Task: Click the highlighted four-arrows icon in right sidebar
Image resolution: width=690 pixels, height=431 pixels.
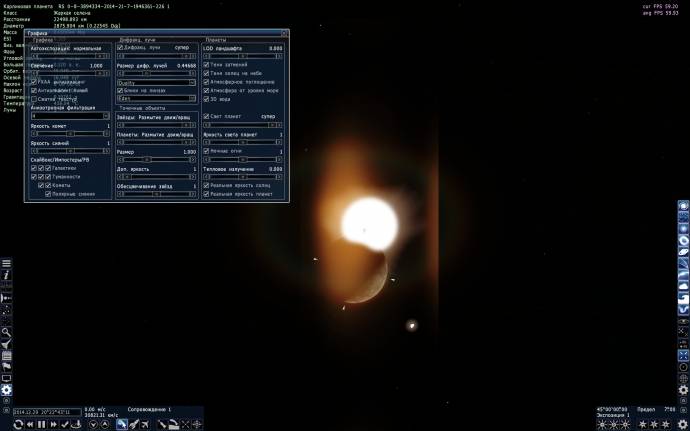Action: click(683, 355)
